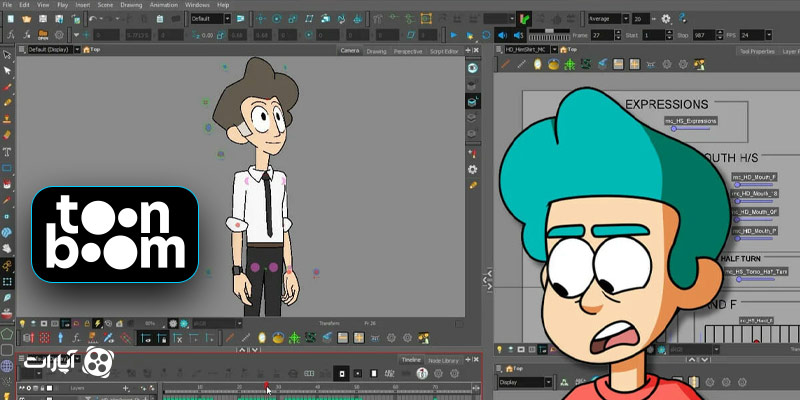
Task: Click the help question mark icon
Action: (682, 18)
